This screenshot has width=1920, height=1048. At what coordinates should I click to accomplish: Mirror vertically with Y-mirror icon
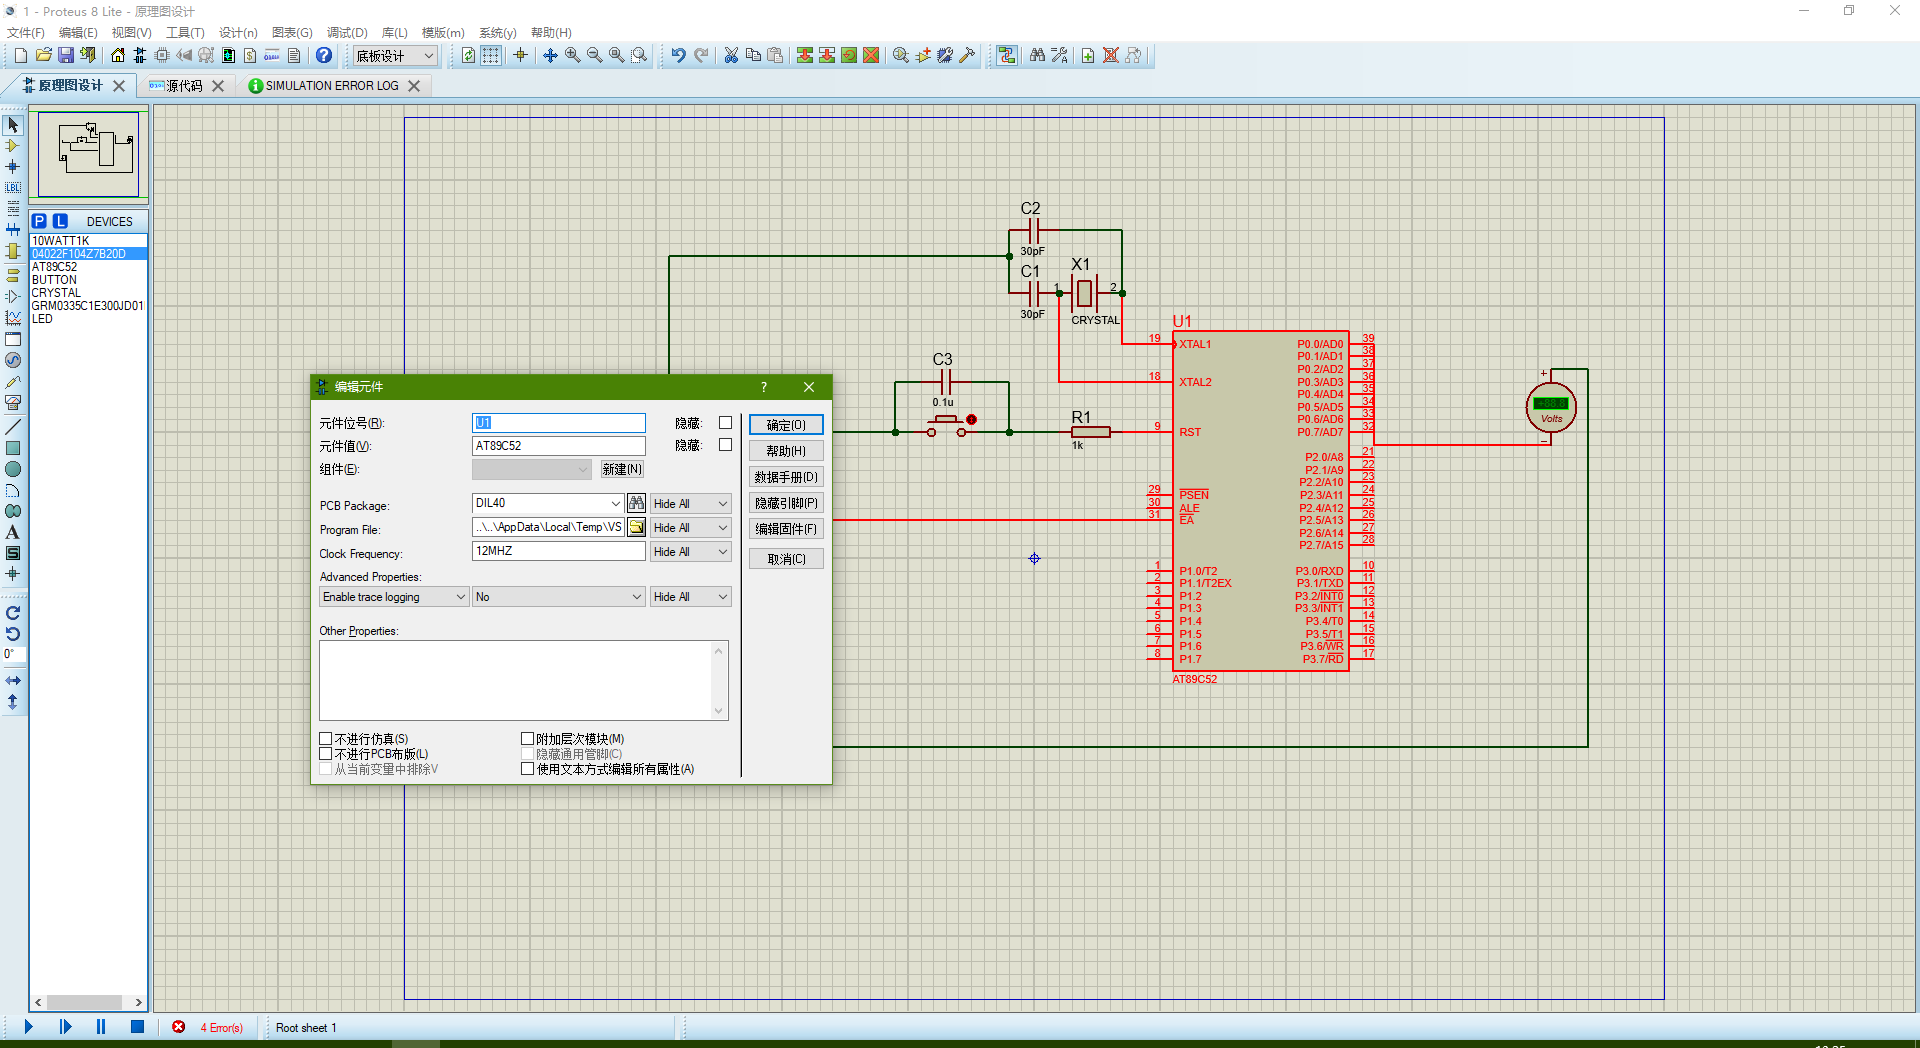point(13,702)
